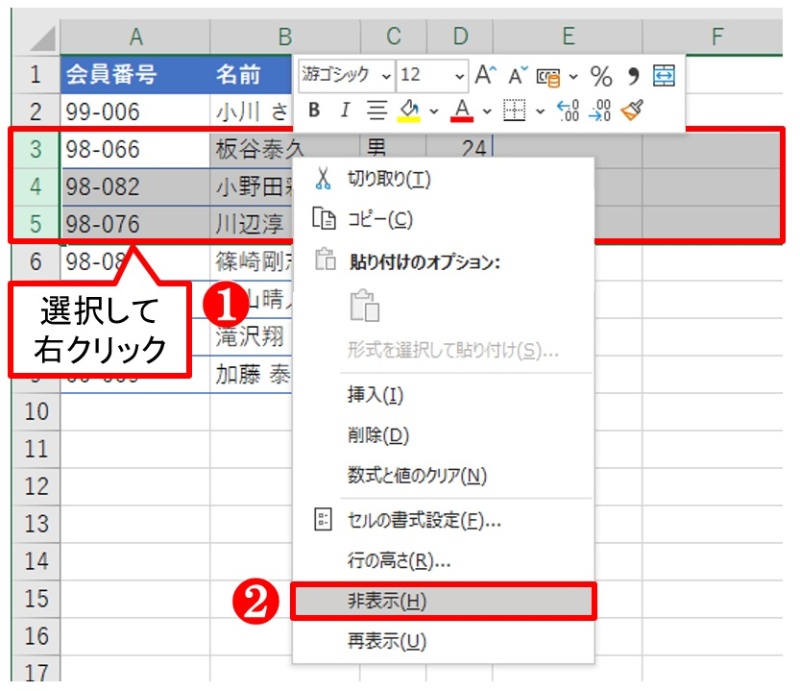
Task: Apply yellow fill color to the selection
Action: 407,108
